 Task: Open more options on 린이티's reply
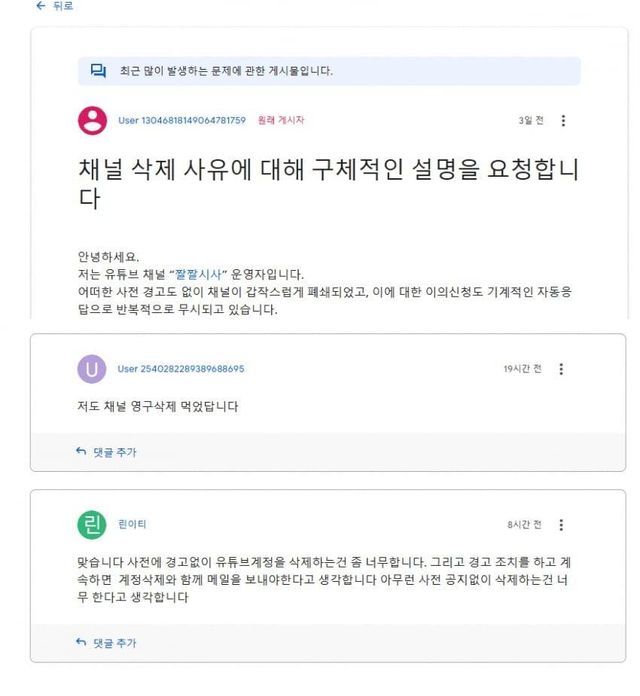561,525
